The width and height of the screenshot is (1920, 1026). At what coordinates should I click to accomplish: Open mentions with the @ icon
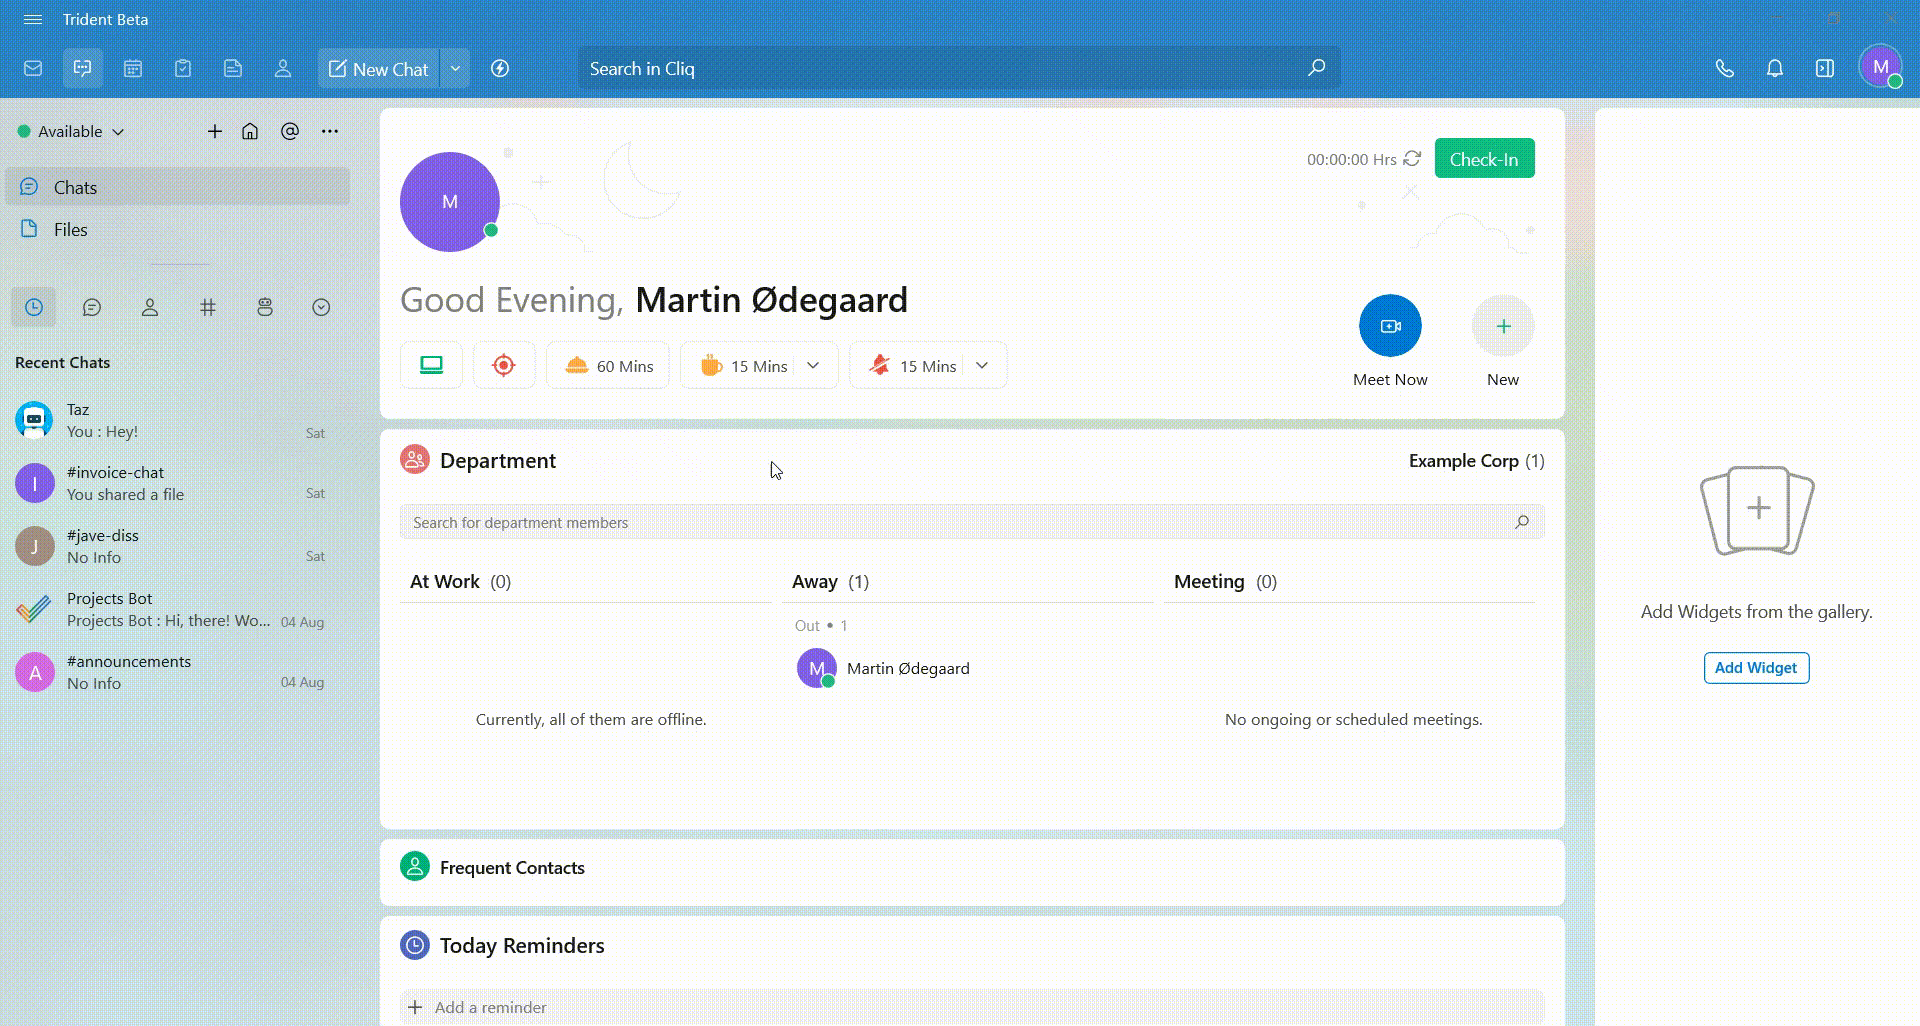point(290,132)
